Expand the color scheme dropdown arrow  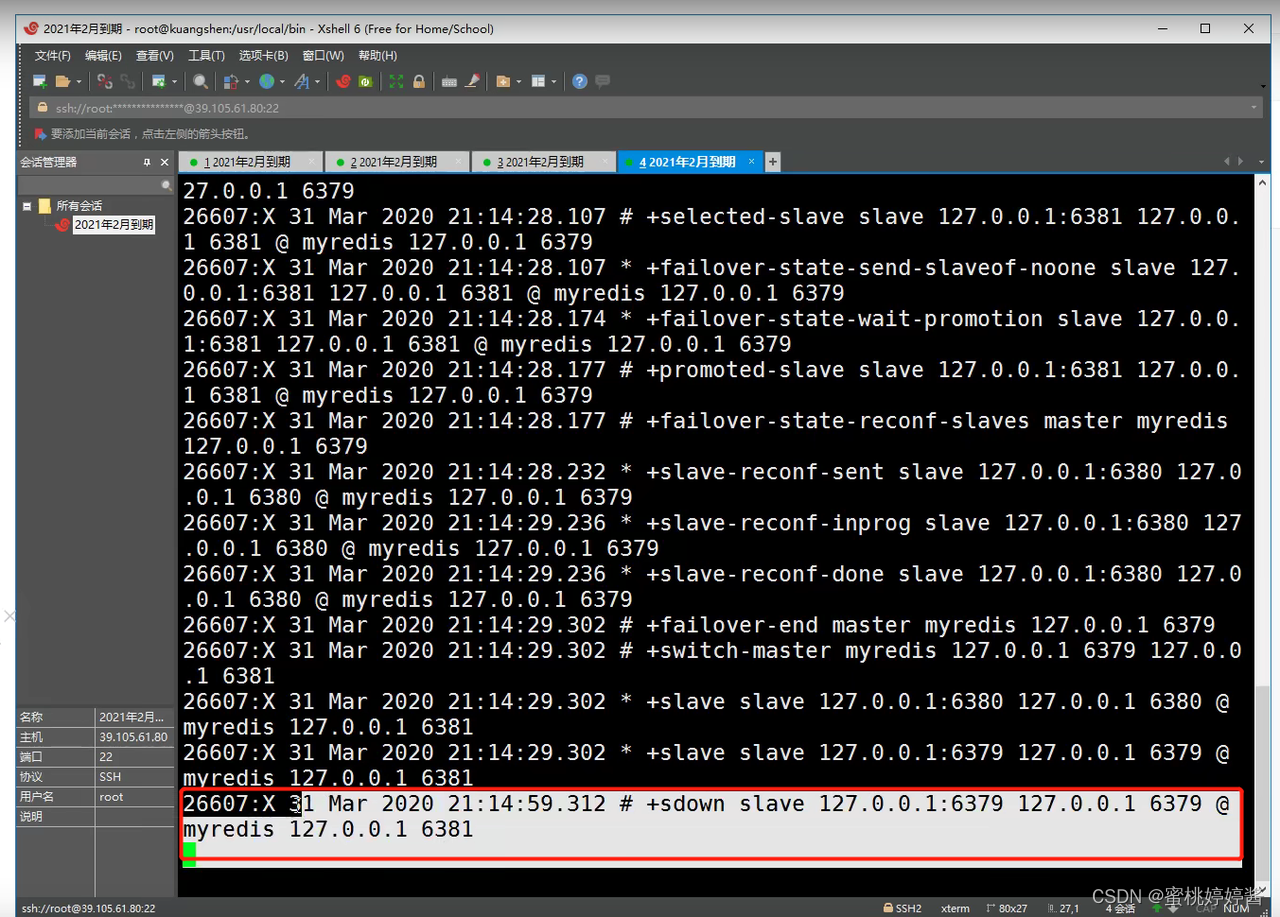(247, 82)
